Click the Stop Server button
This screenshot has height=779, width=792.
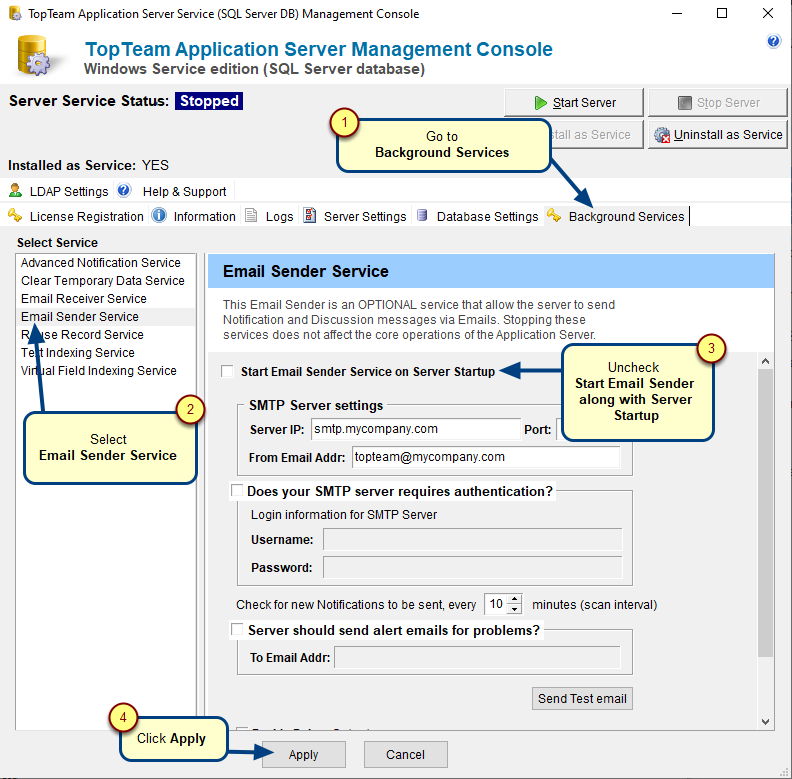(x=718, y=103)
